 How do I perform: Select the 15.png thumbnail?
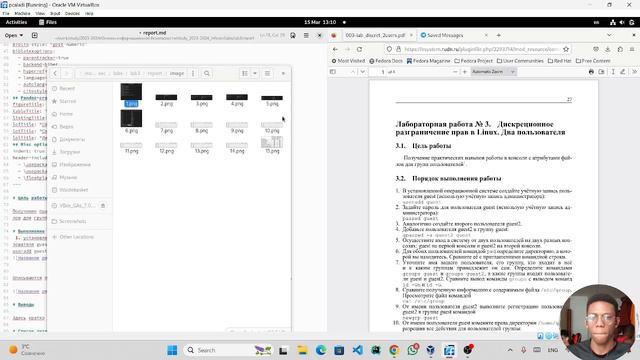(272, 142)
